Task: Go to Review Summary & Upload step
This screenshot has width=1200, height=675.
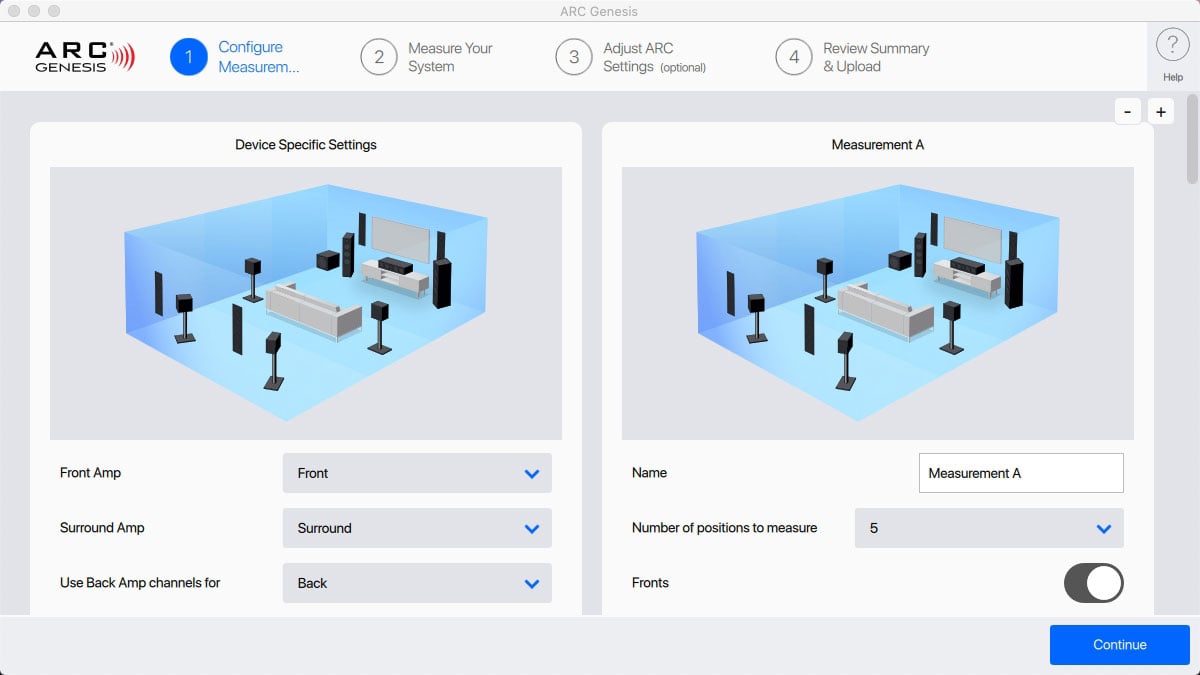Action: point(876,57)
